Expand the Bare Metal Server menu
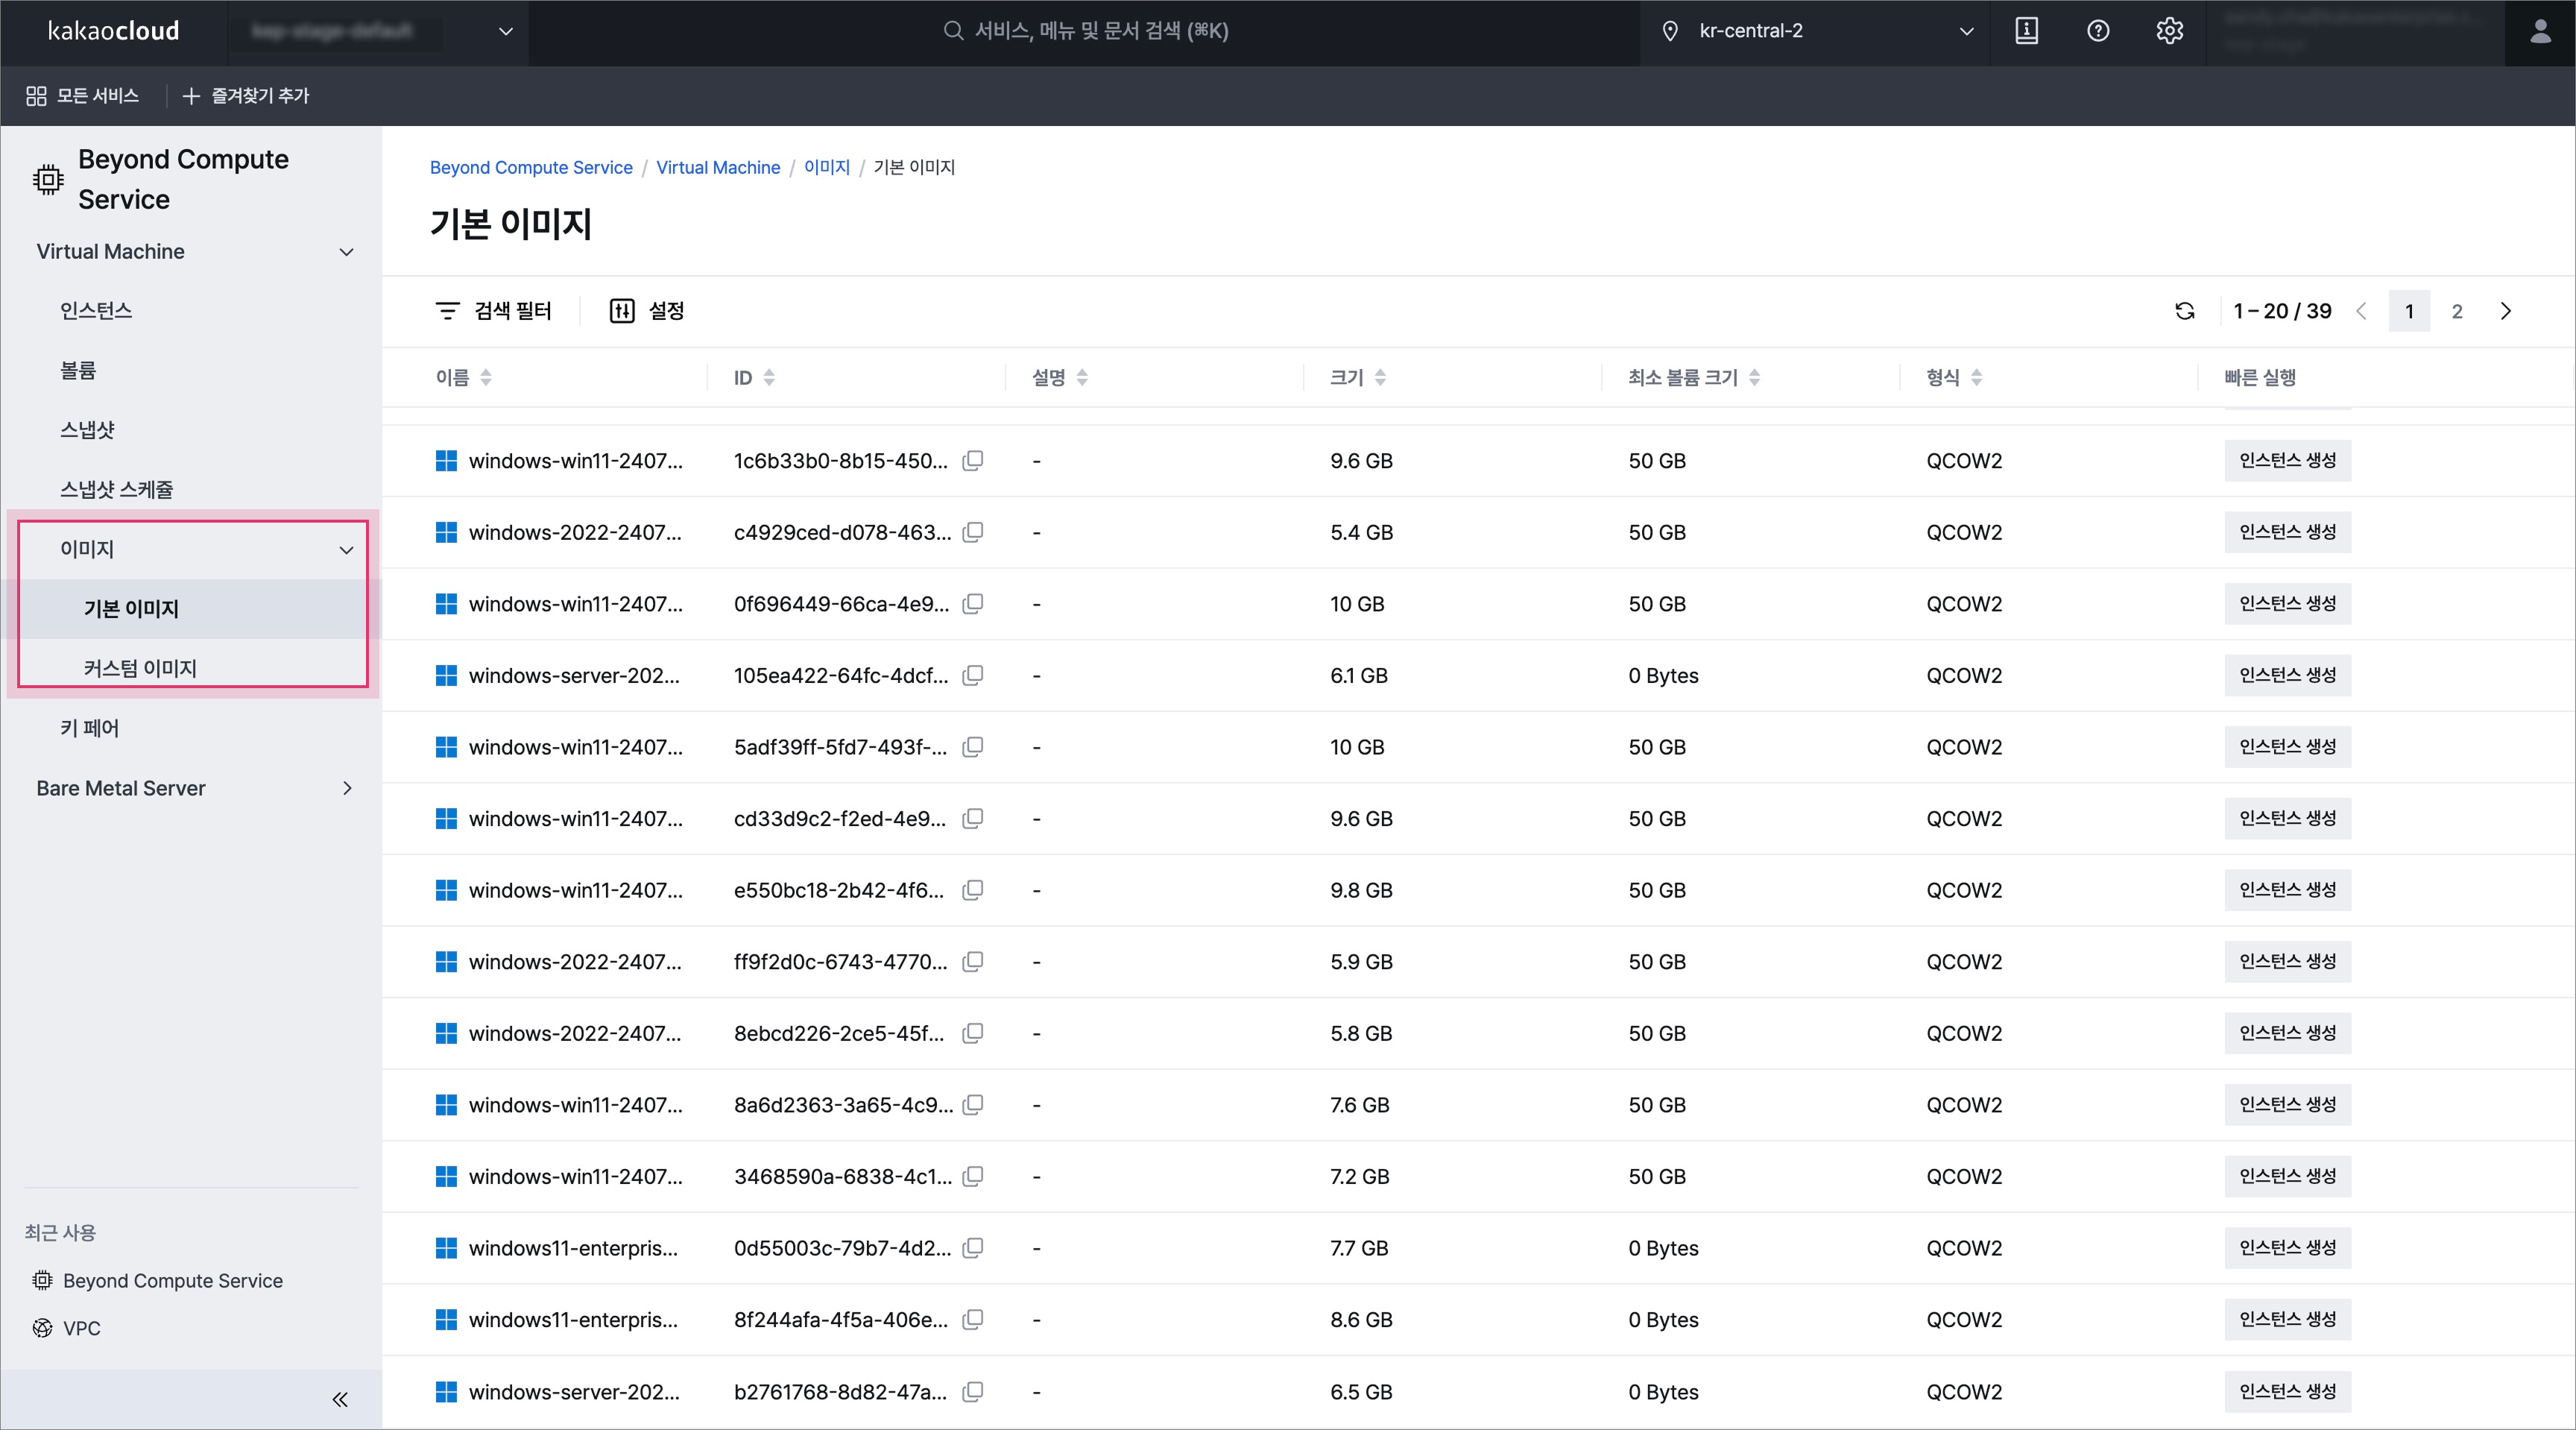The height and width of the screenshot is (1430, 2576). pyautogui.click(x=346, y=788)
